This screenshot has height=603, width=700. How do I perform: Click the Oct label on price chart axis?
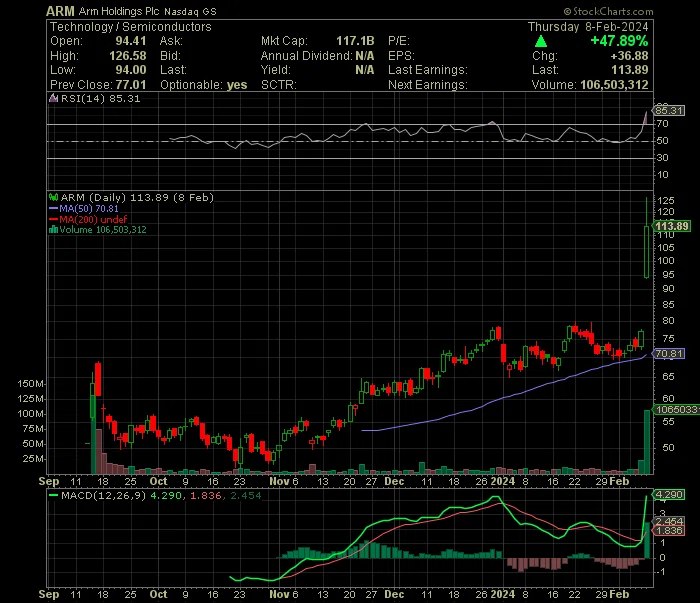tap(158, 482)
